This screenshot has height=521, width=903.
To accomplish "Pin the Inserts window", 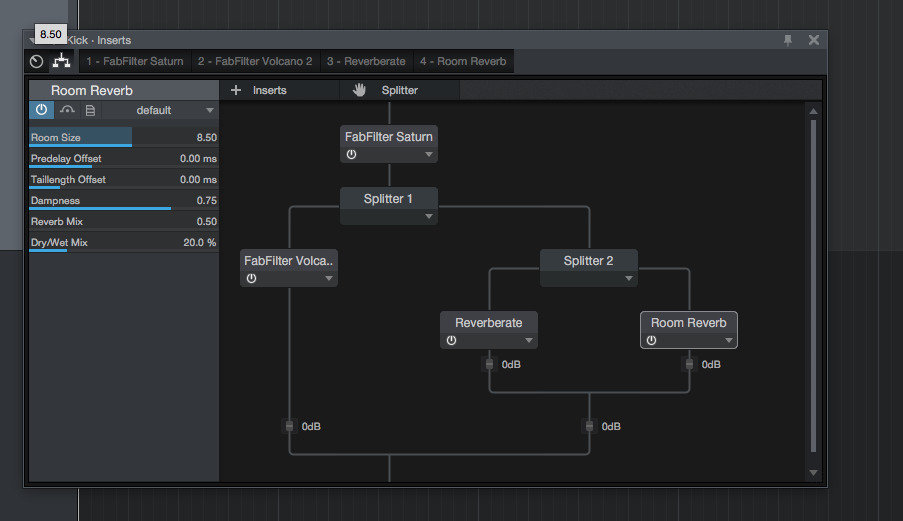I will (x=788, y=40).
